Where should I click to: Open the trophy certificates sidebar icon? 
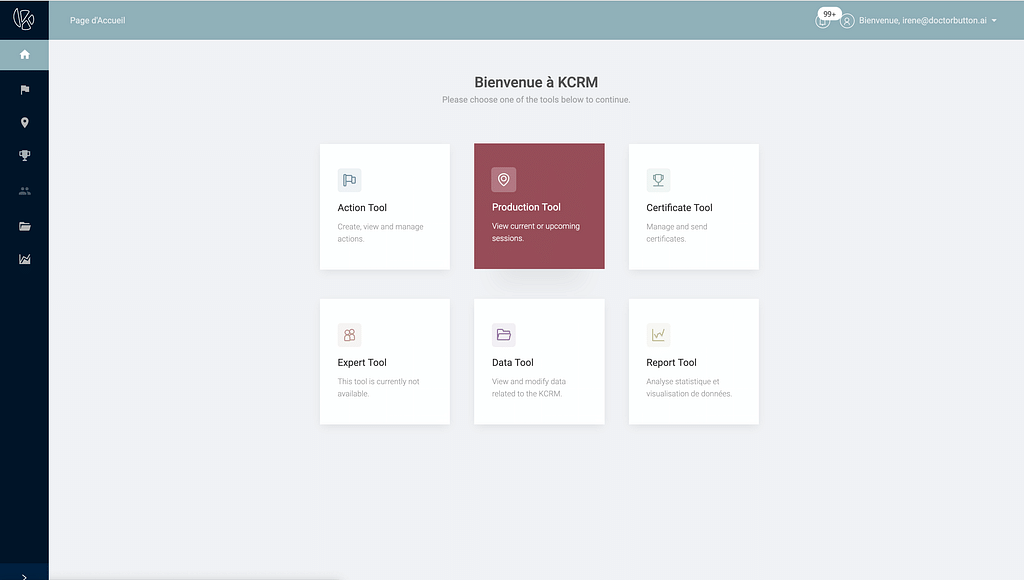pyautogui.click(x=24, y=156)
